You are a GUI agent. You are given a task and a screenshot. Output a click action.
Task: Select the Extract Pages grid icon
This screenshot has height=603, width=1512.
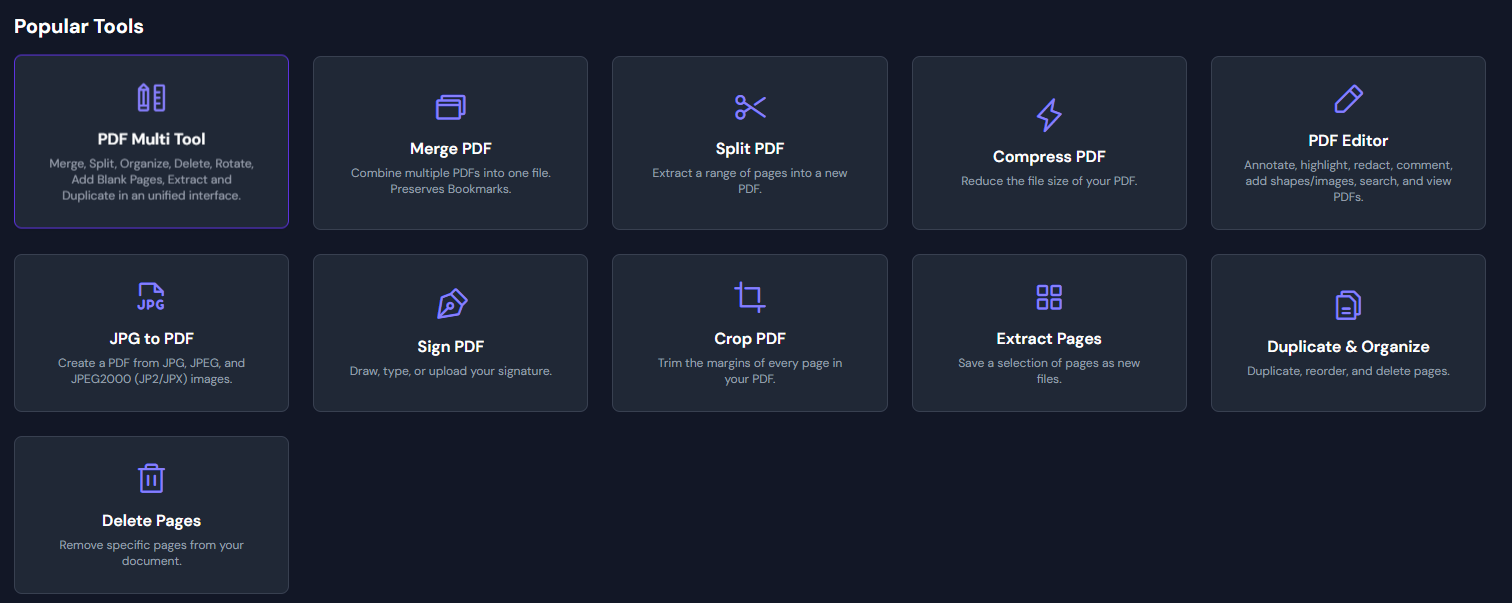coord(1049,297)
